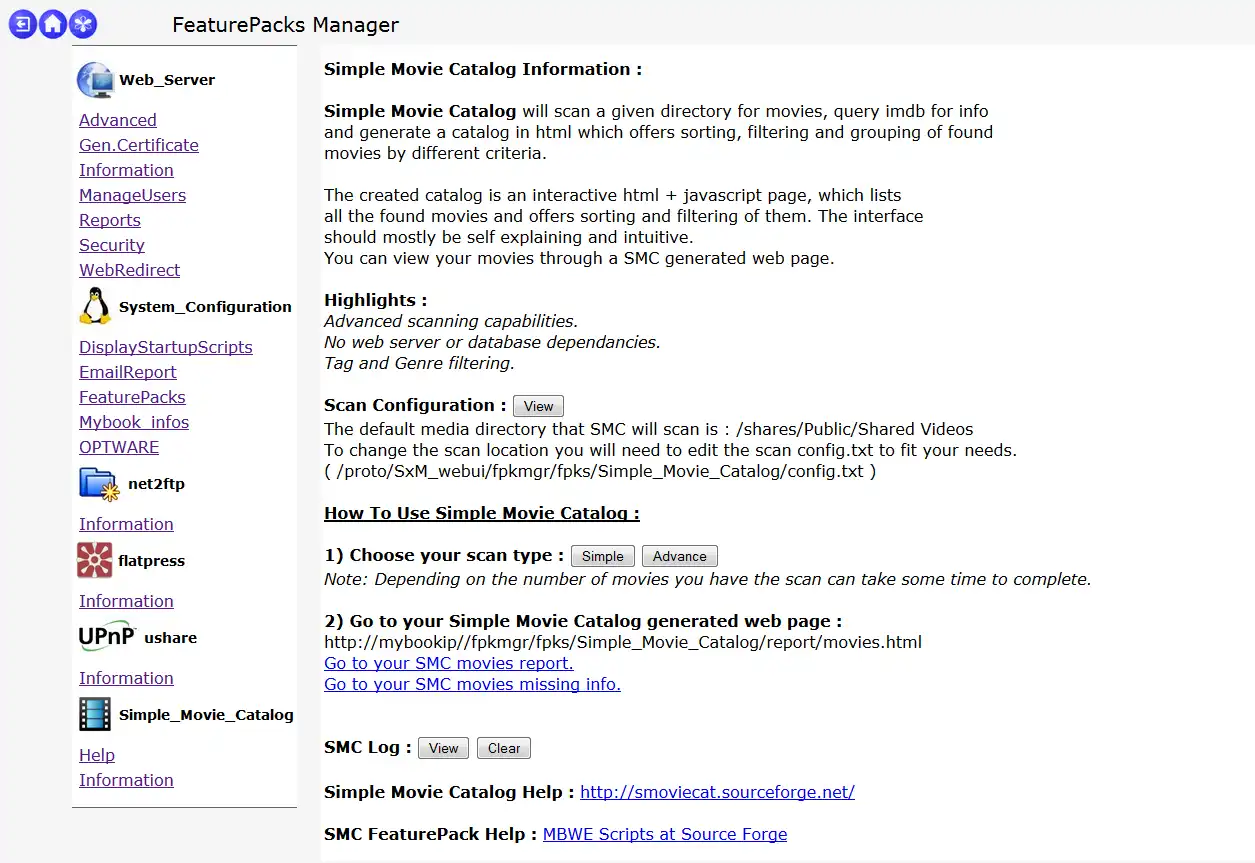Viewport: 1255px width, 863px height.
Task: Click the Web_Server globe icon
Action: (96, 80)
